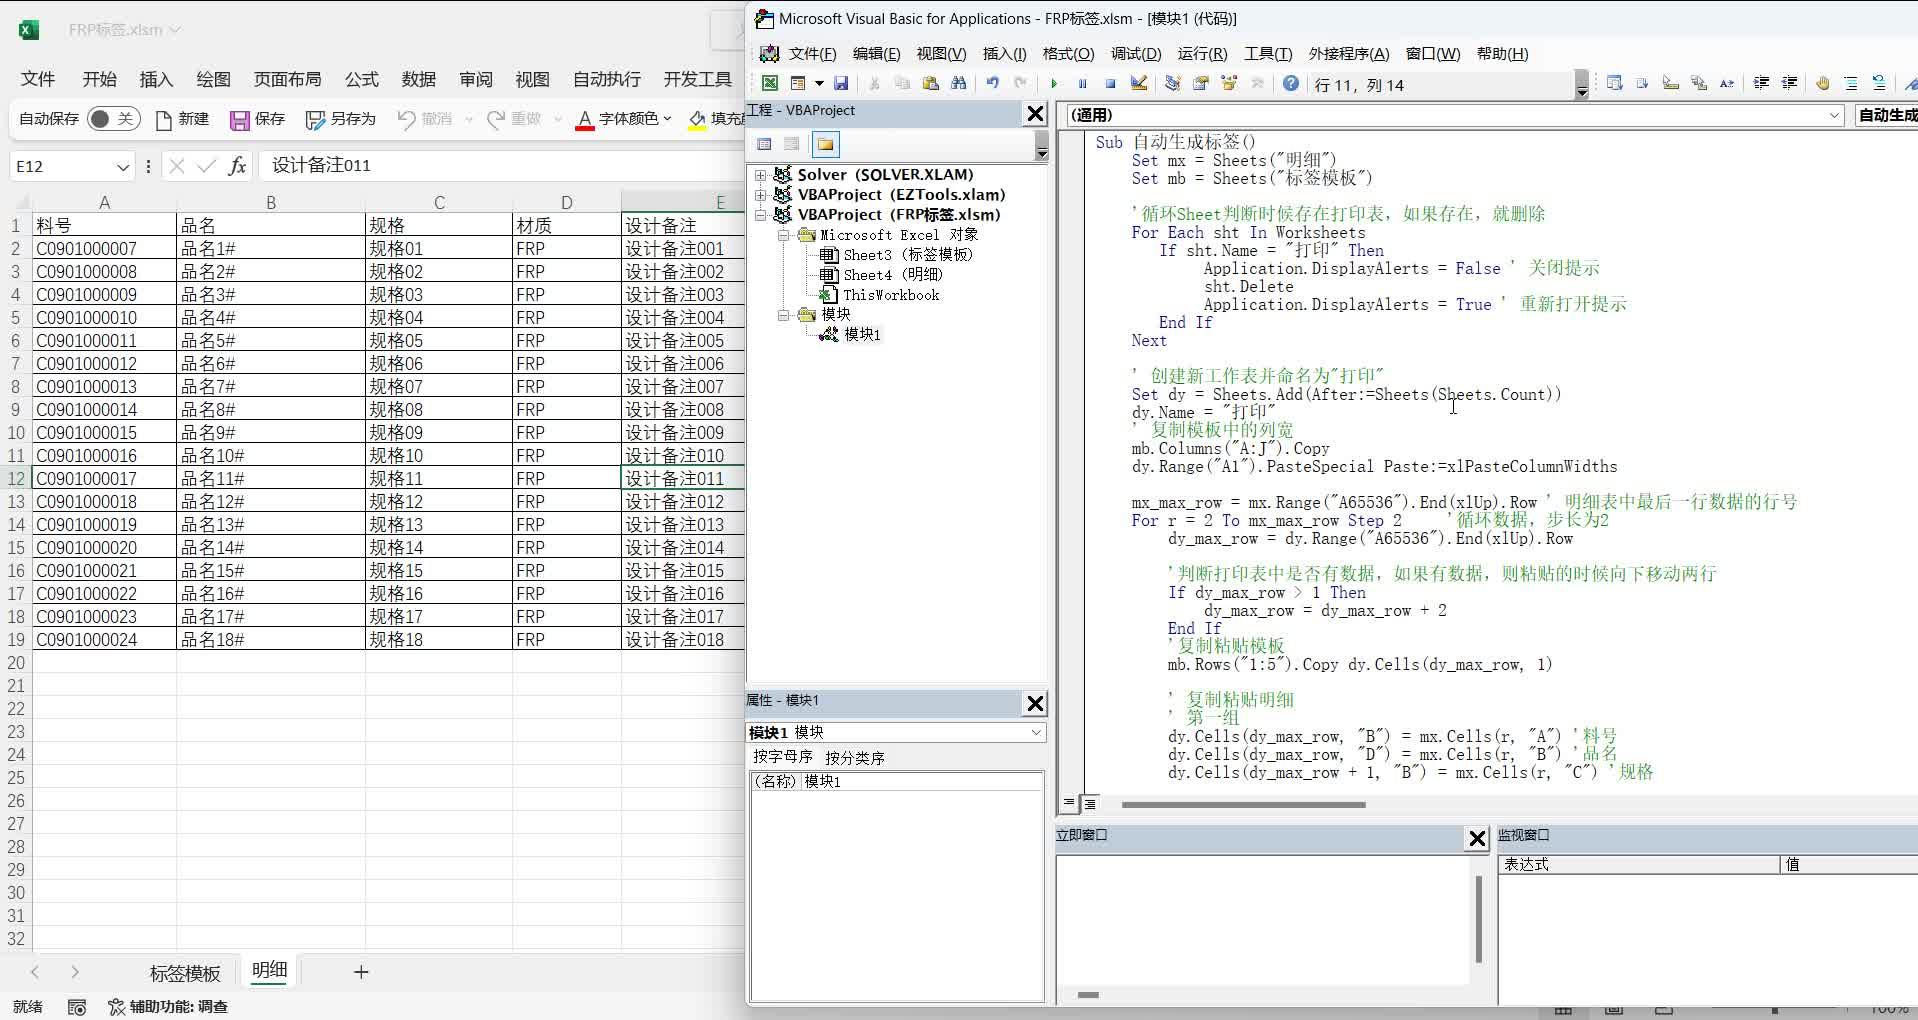The height and width of the screenshot is (1020, 1918).
Task: Switch to the 标签模板 sheet tab
Action: pos(184,972)
